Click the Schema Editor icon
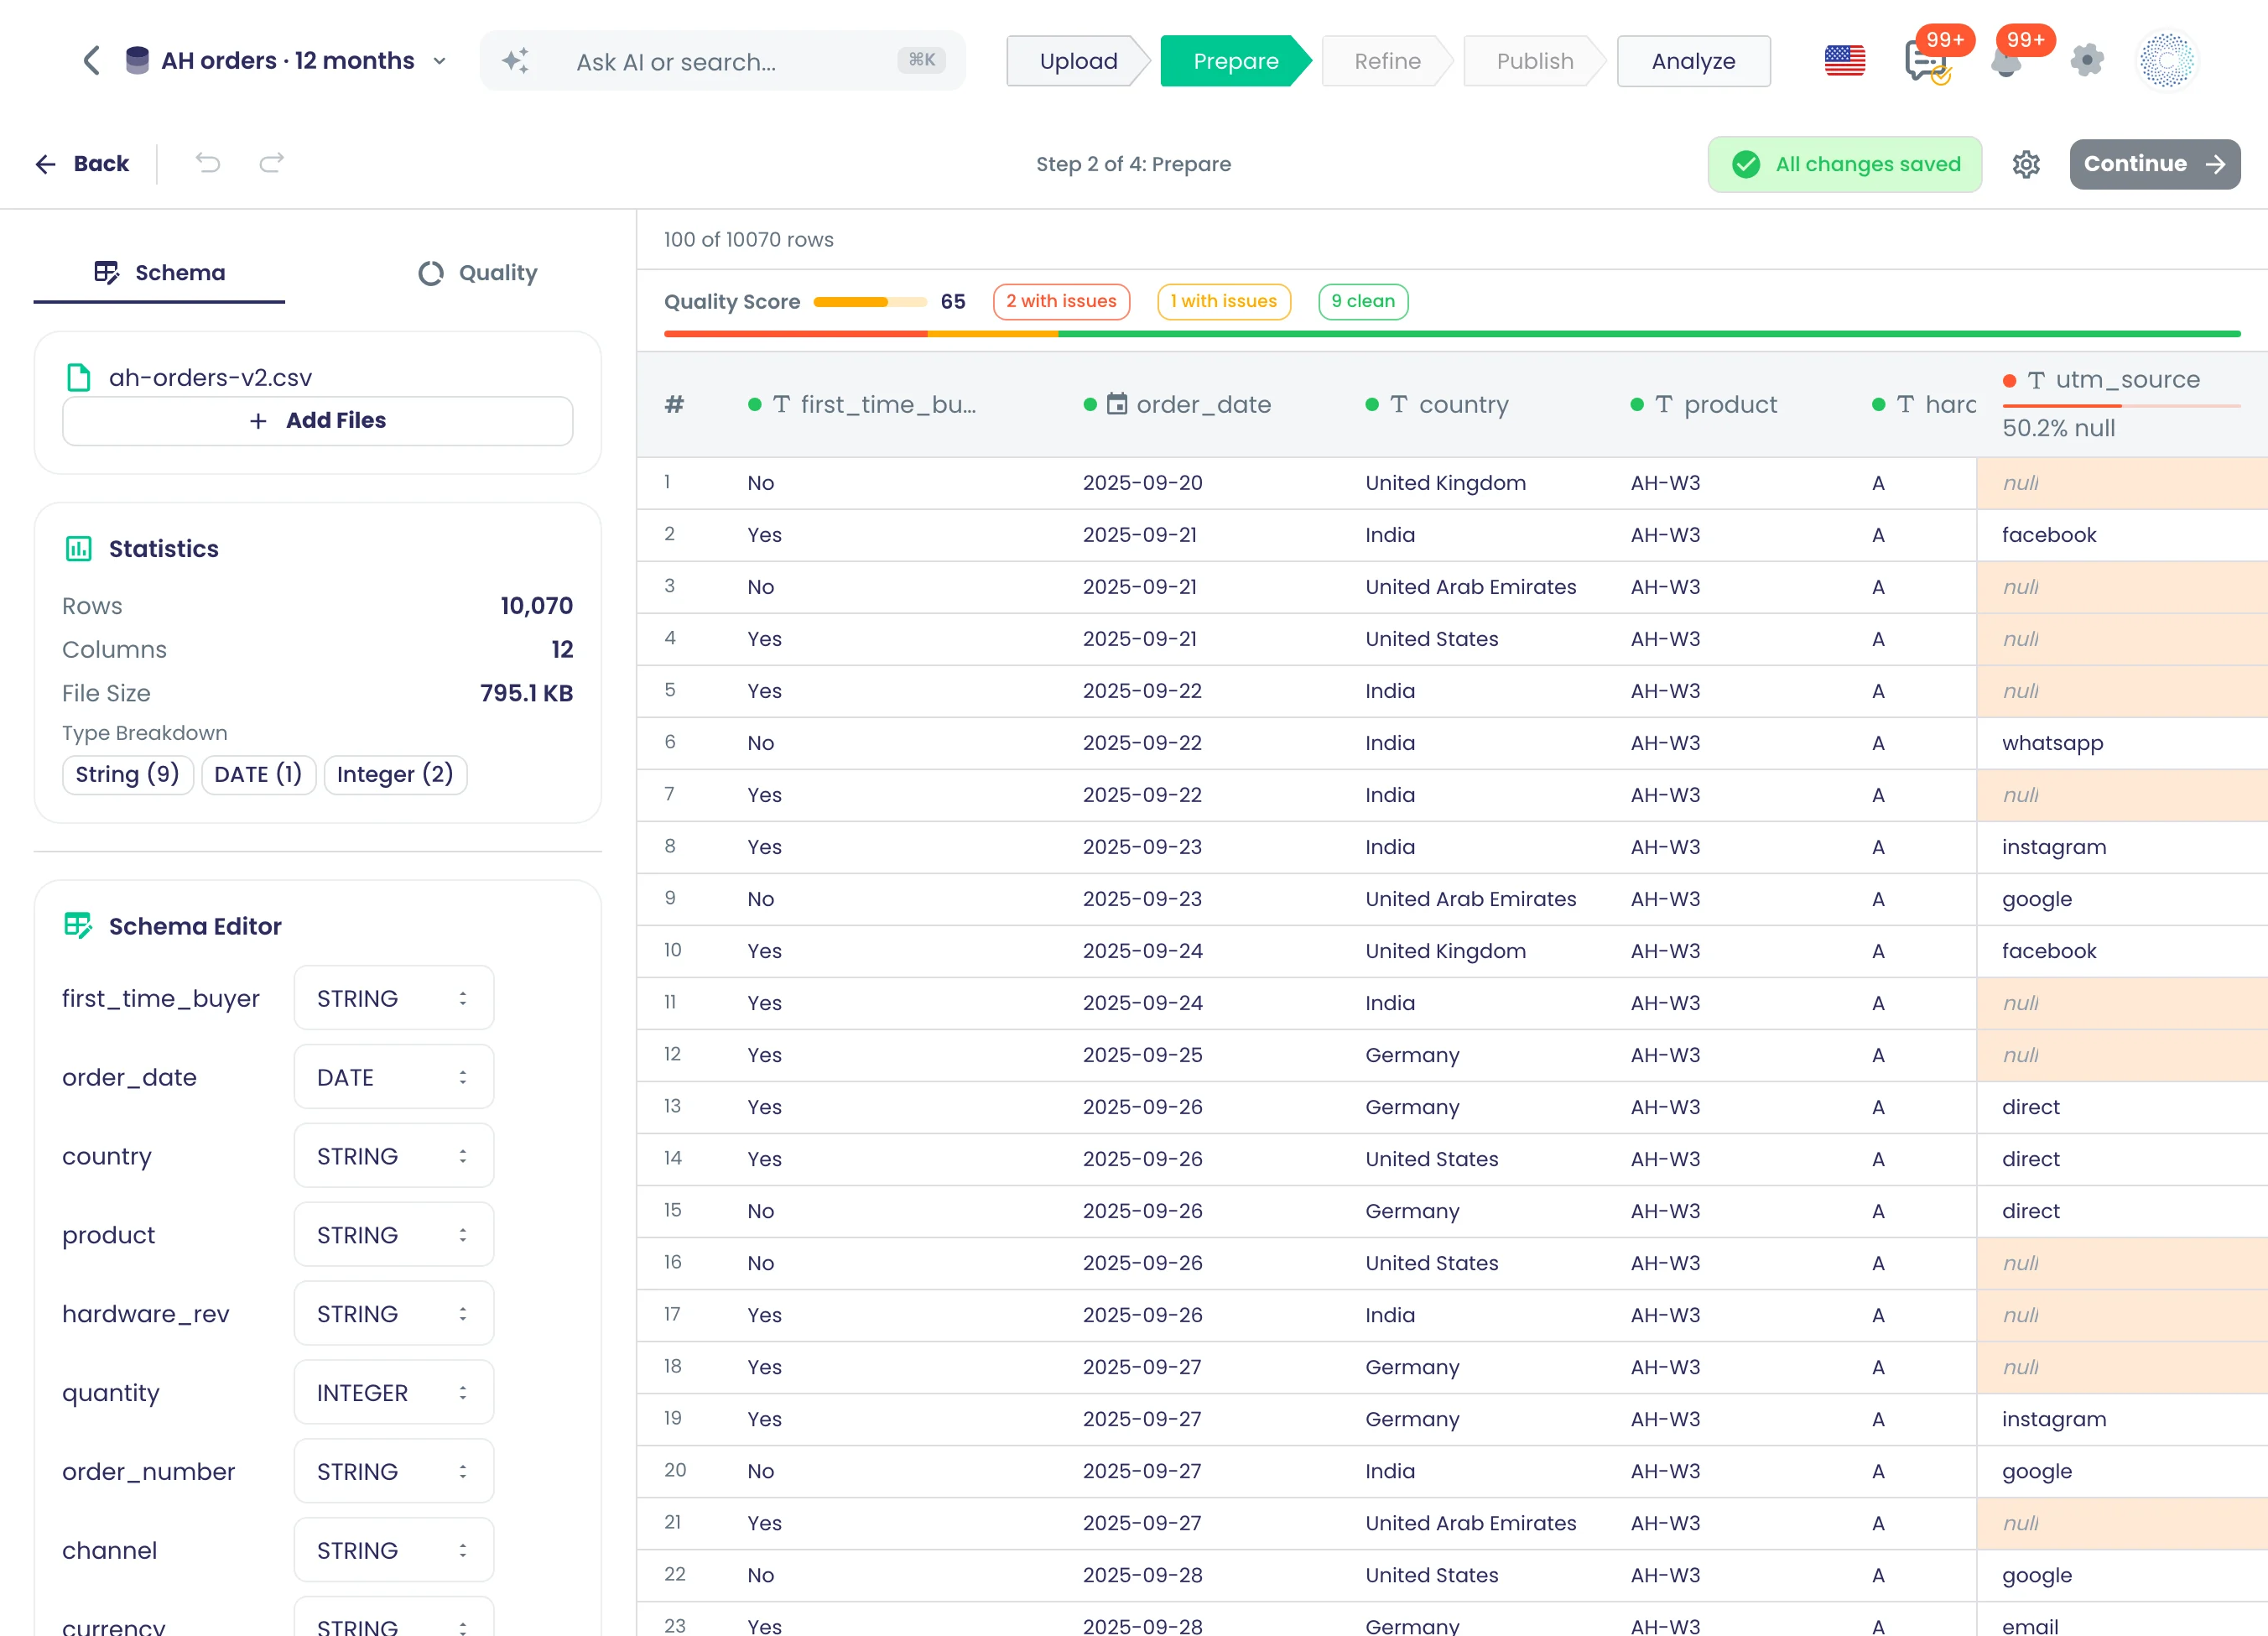Image resolution: width=2268 pixels, height=1636 pixels. pos(78,925)
